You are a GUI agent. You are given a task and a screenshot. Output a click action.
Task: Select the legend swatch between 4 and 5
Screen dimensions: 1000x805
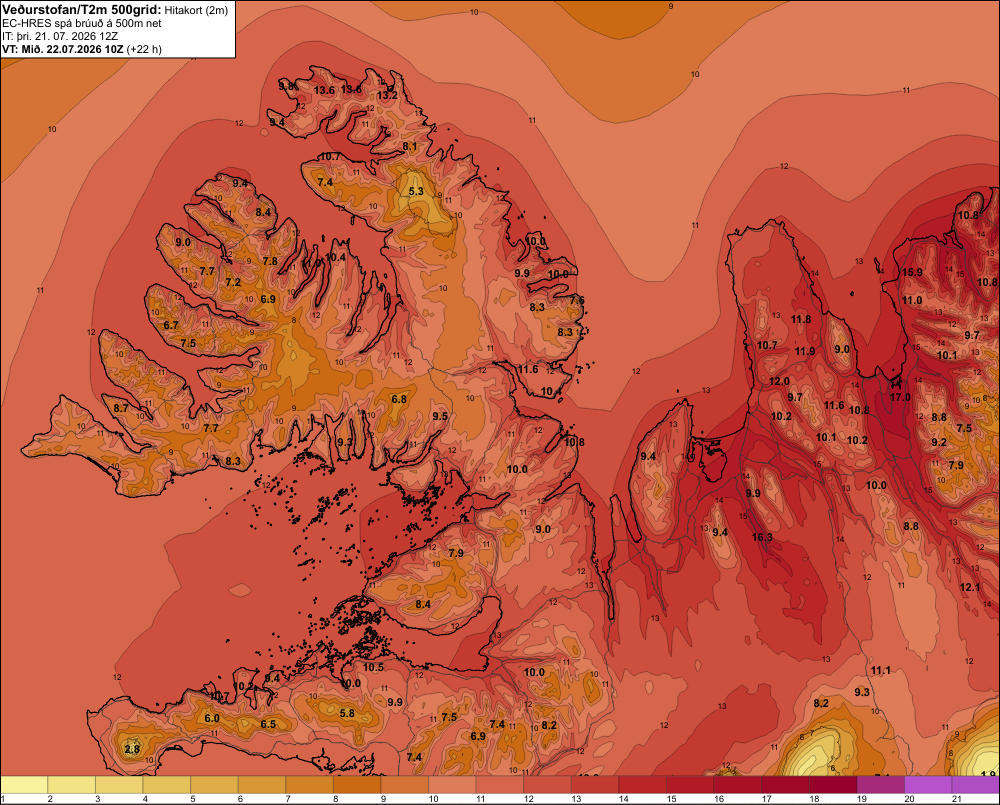click(x=166, y=785)
